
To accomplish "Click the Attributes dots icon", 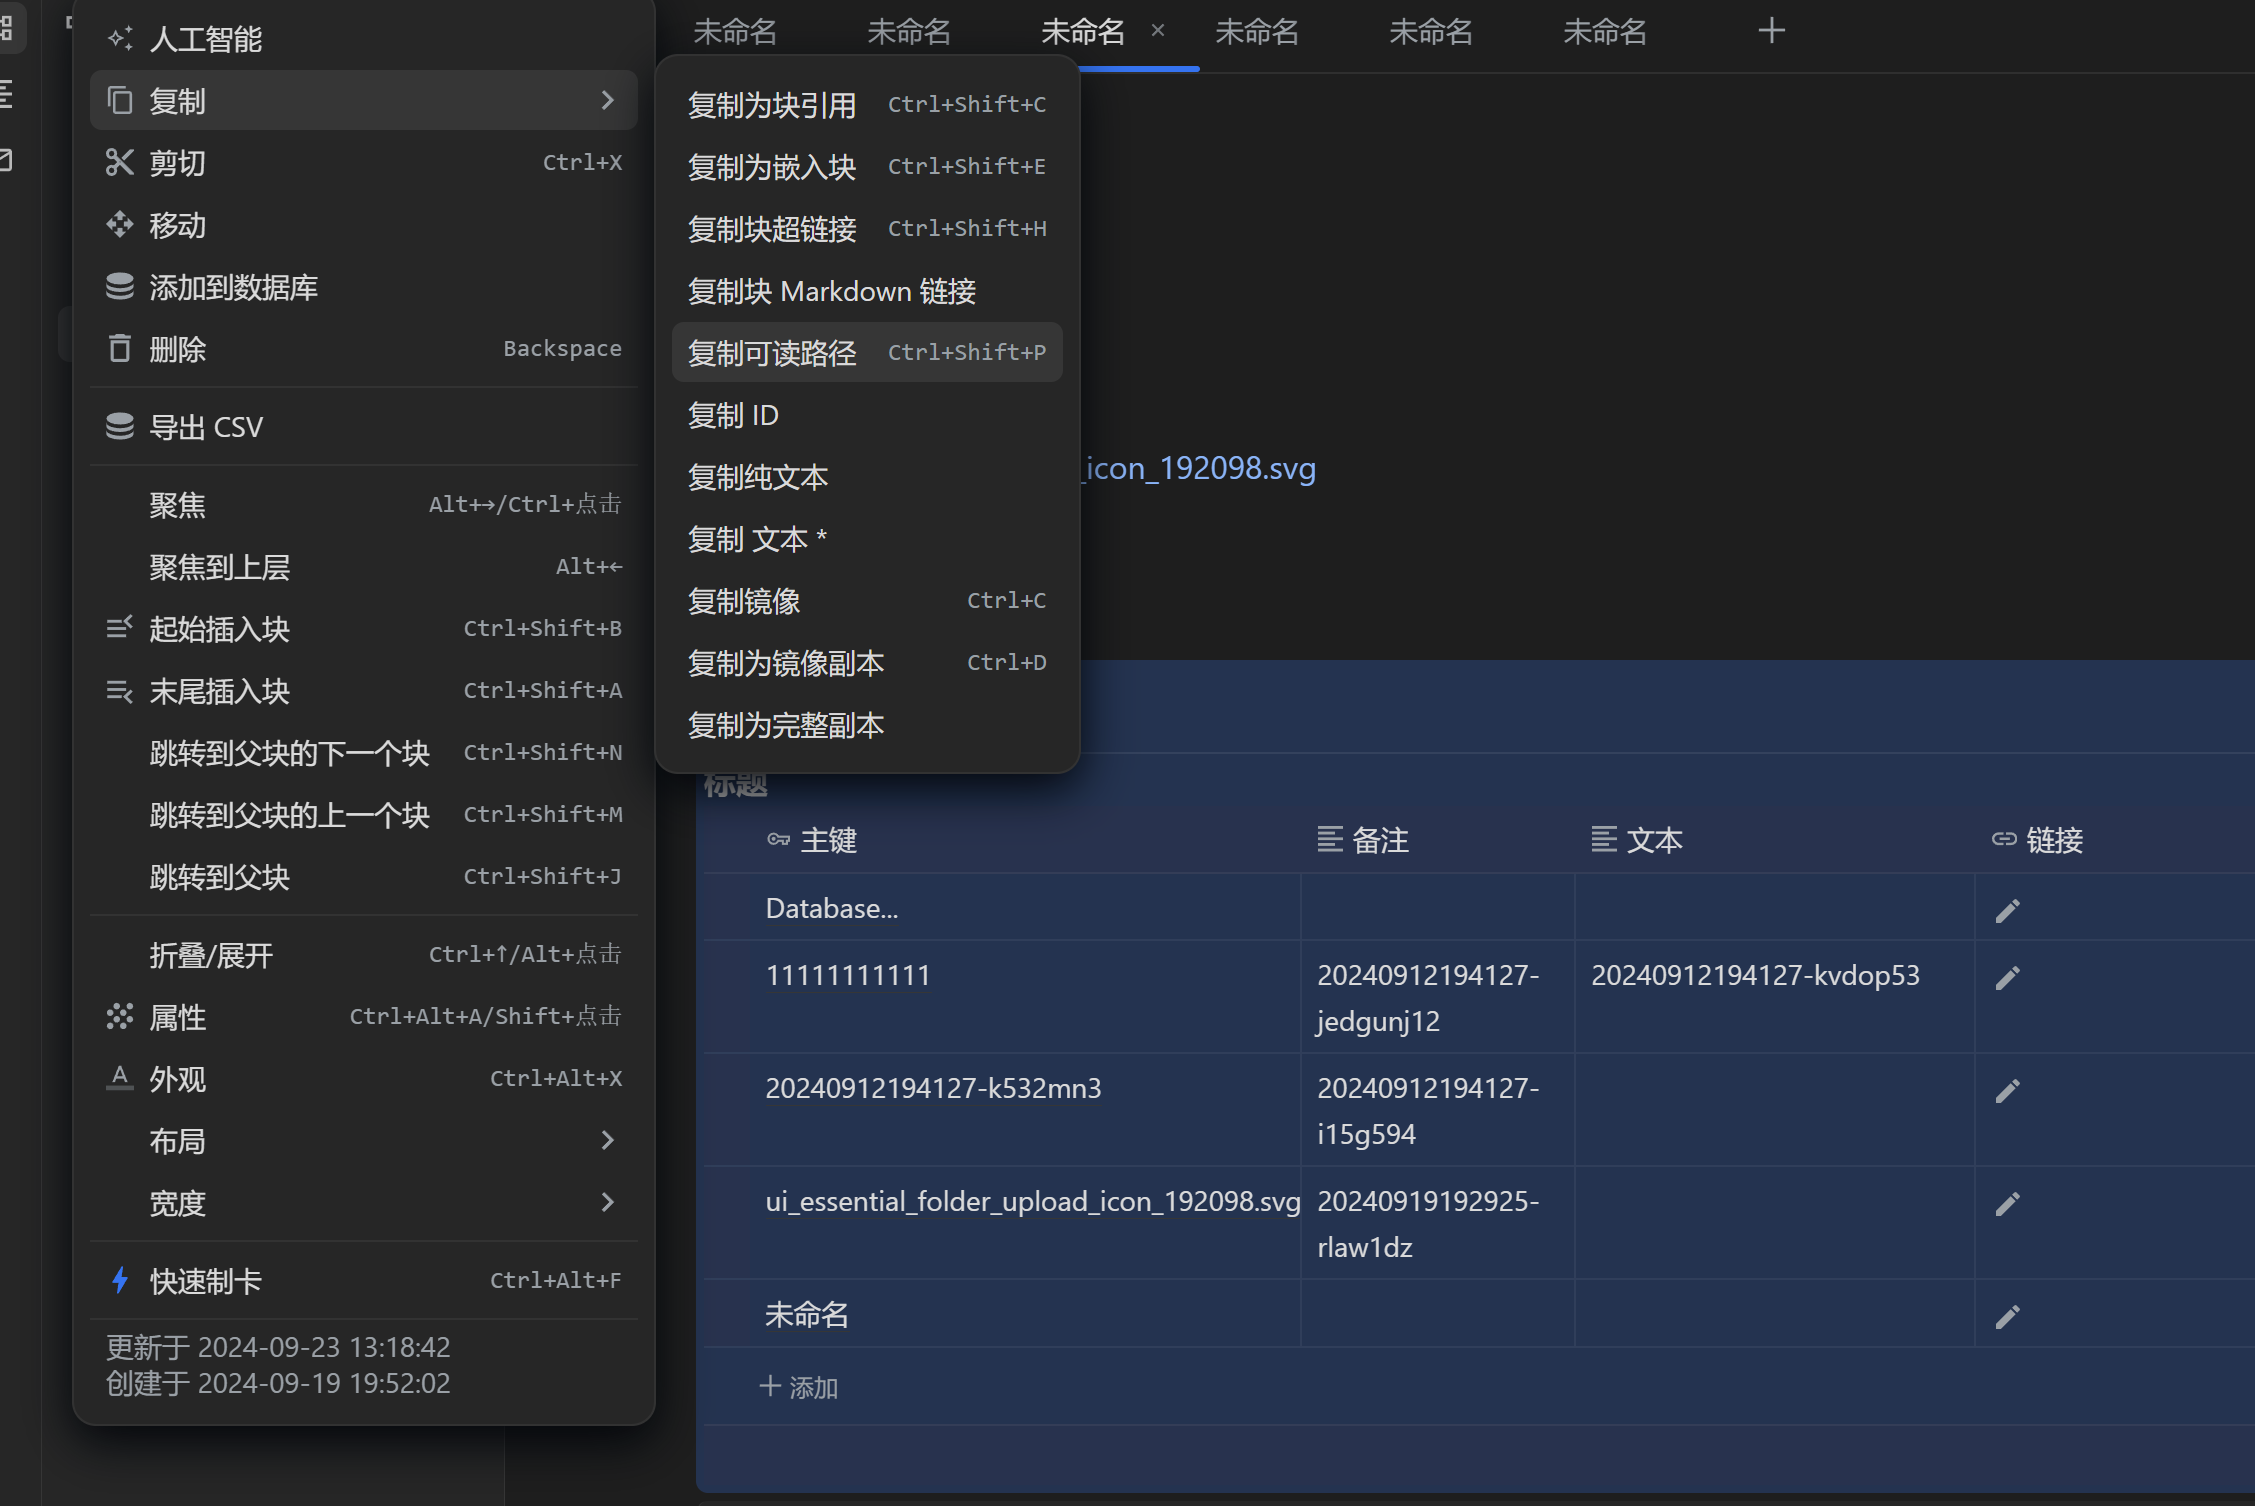I will (x=120, y=1017).
